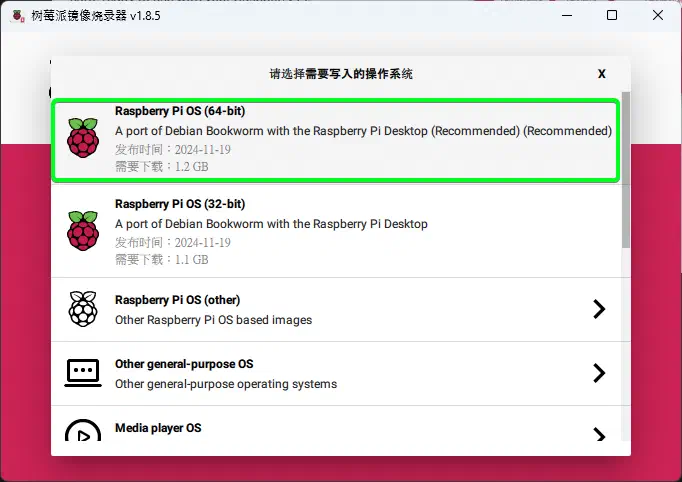The width and height of the screenshot is (682, 482).
Task: Click '发布时间：2024-11-19' under the 64-bit entry
Action: [x=173, y=150]
